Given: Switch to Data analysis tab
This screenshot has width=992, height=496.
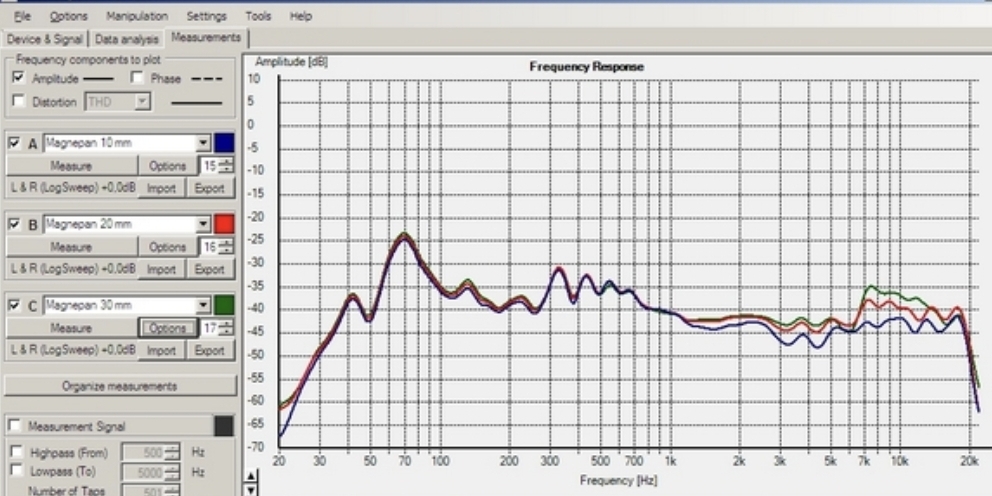Looking at the screenshot, I should coord(127,39).
